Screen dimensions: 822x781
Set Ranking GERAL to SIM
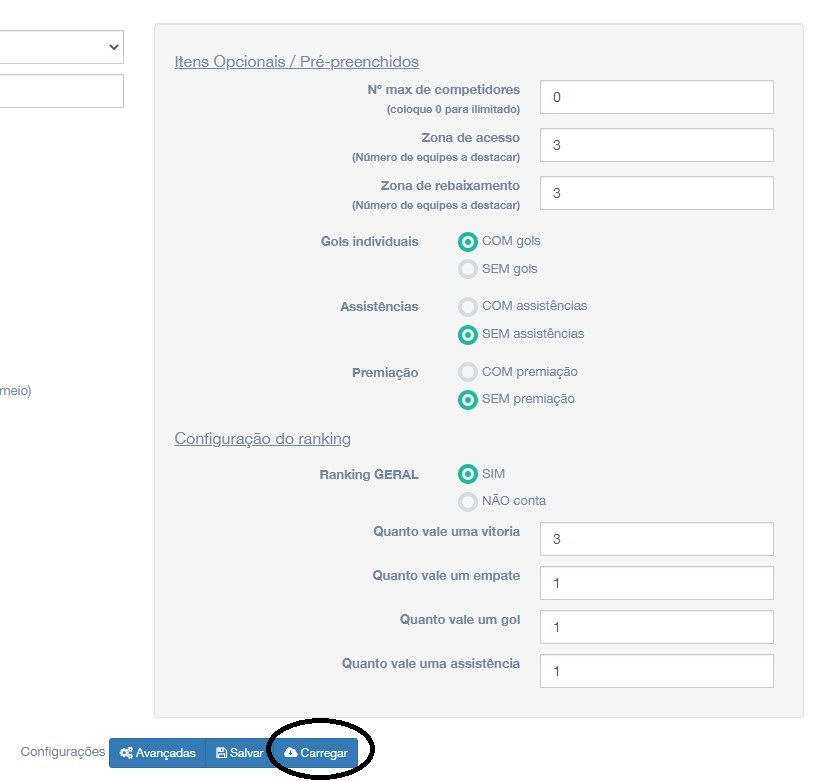click(467, 474)
